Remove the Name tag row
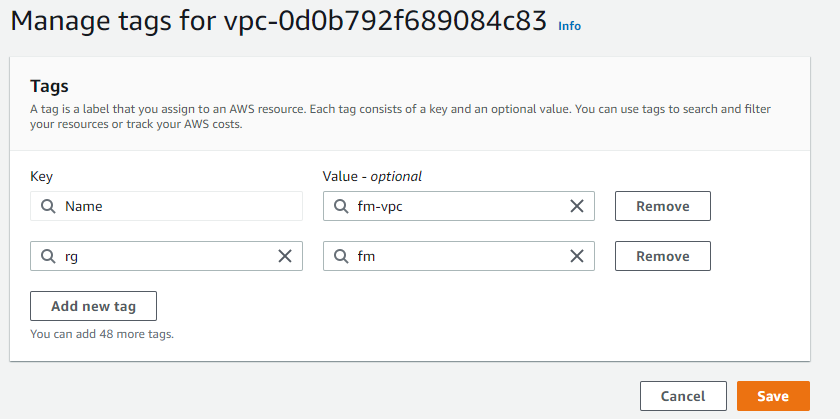The height and width of the screenshot is (419, 840). (x=662, y=206)
